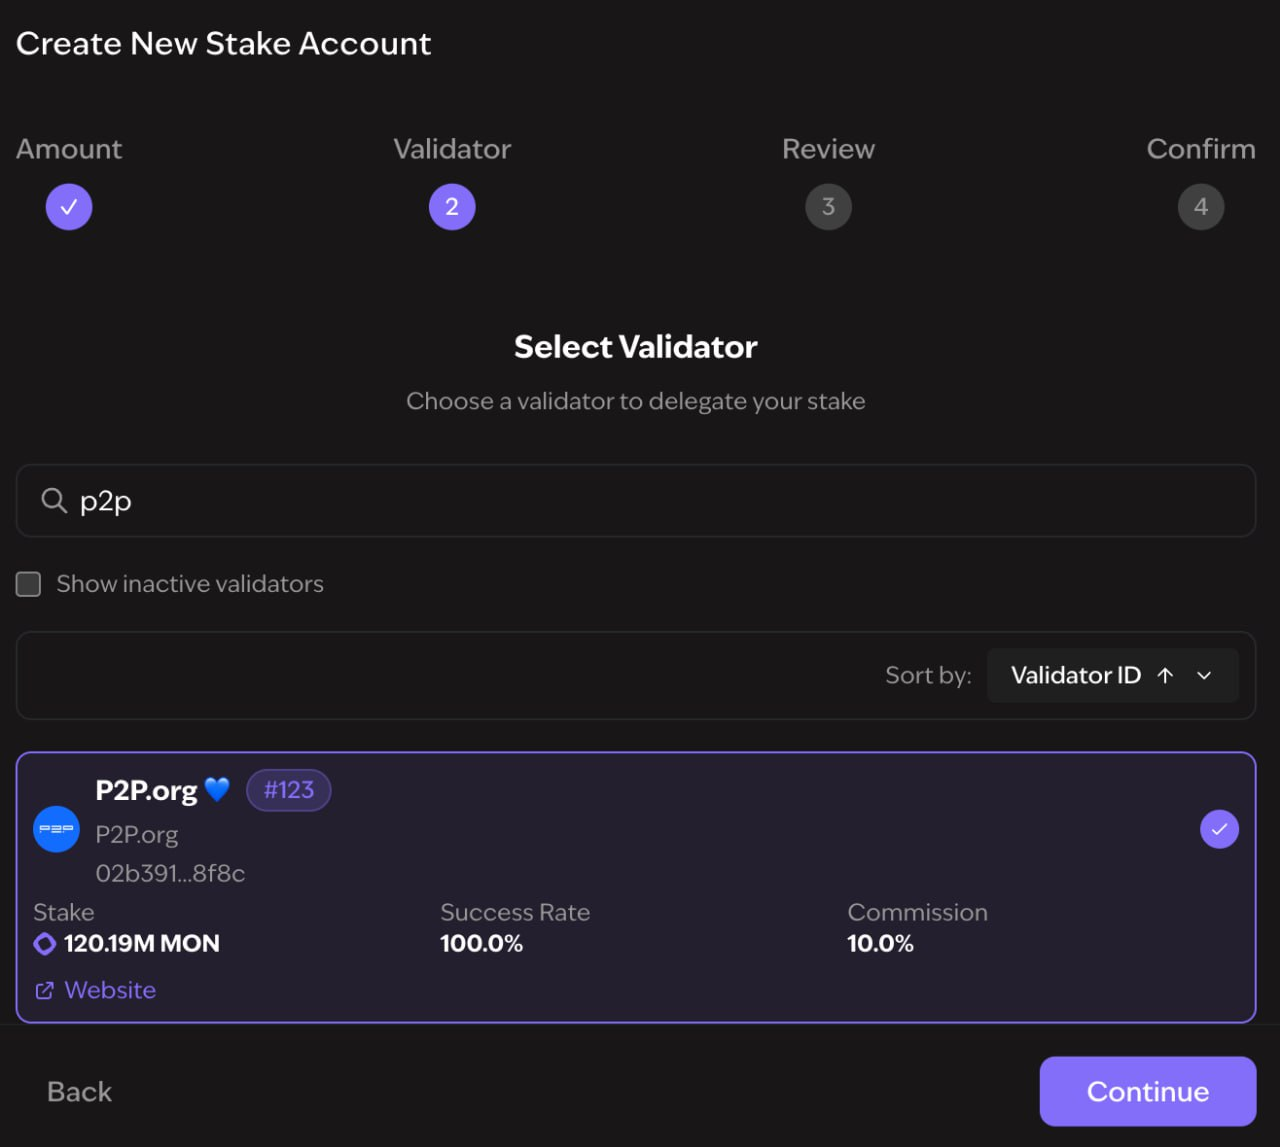Click the search magnifier icon

point(54,500)
